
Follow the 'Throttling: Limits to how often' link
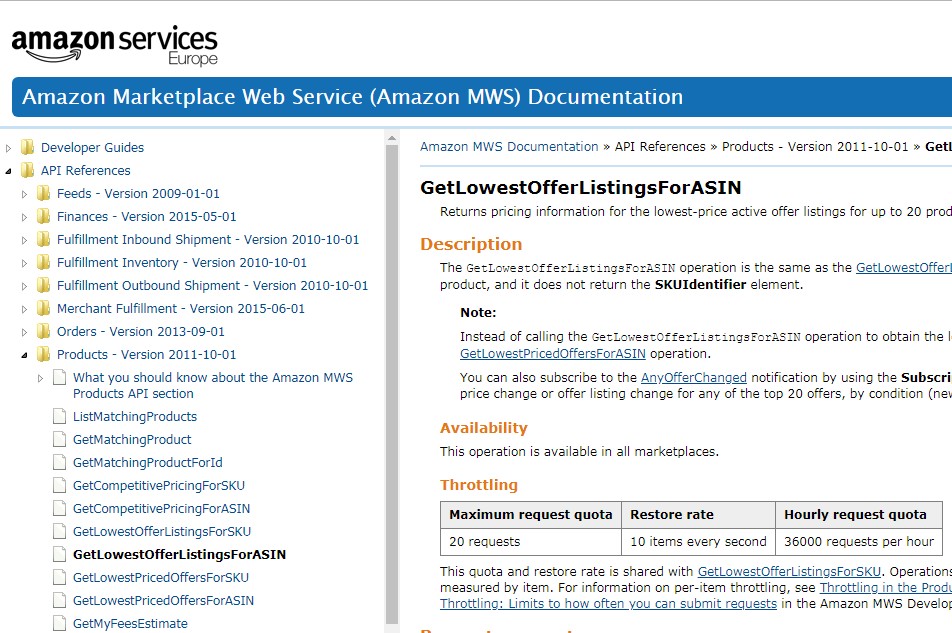pyautogui.click(x=608, y=604)
